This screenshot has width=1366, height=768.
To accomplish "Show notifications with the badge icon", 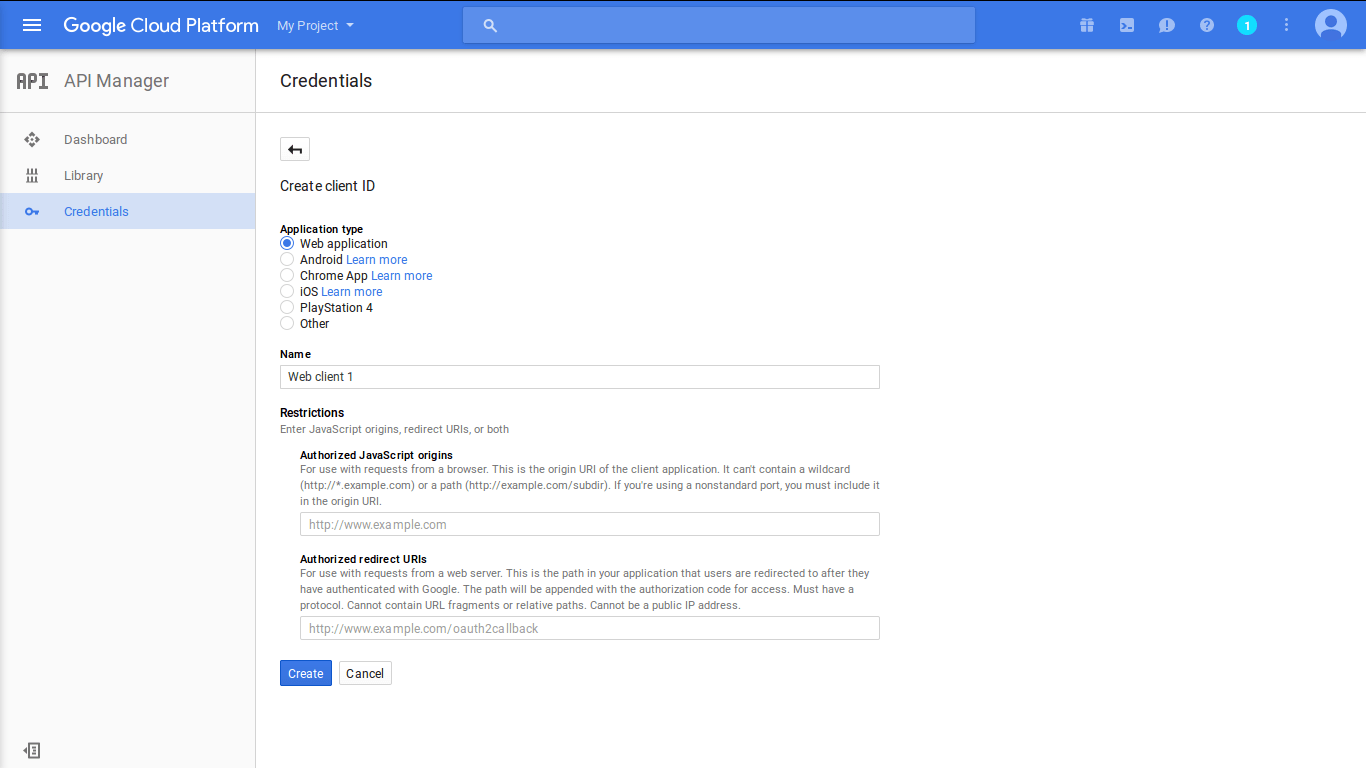I will tap(1247, 25).
